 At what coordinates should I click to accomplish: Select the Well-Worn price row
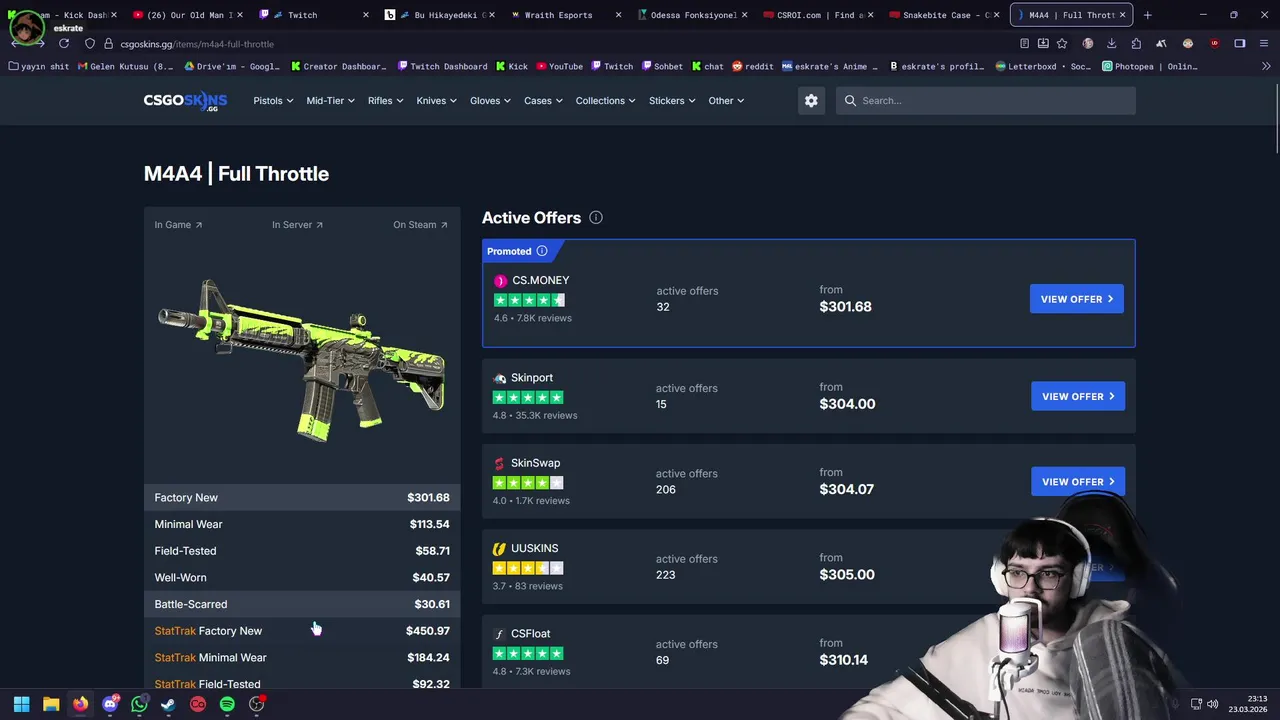(302, 578)
